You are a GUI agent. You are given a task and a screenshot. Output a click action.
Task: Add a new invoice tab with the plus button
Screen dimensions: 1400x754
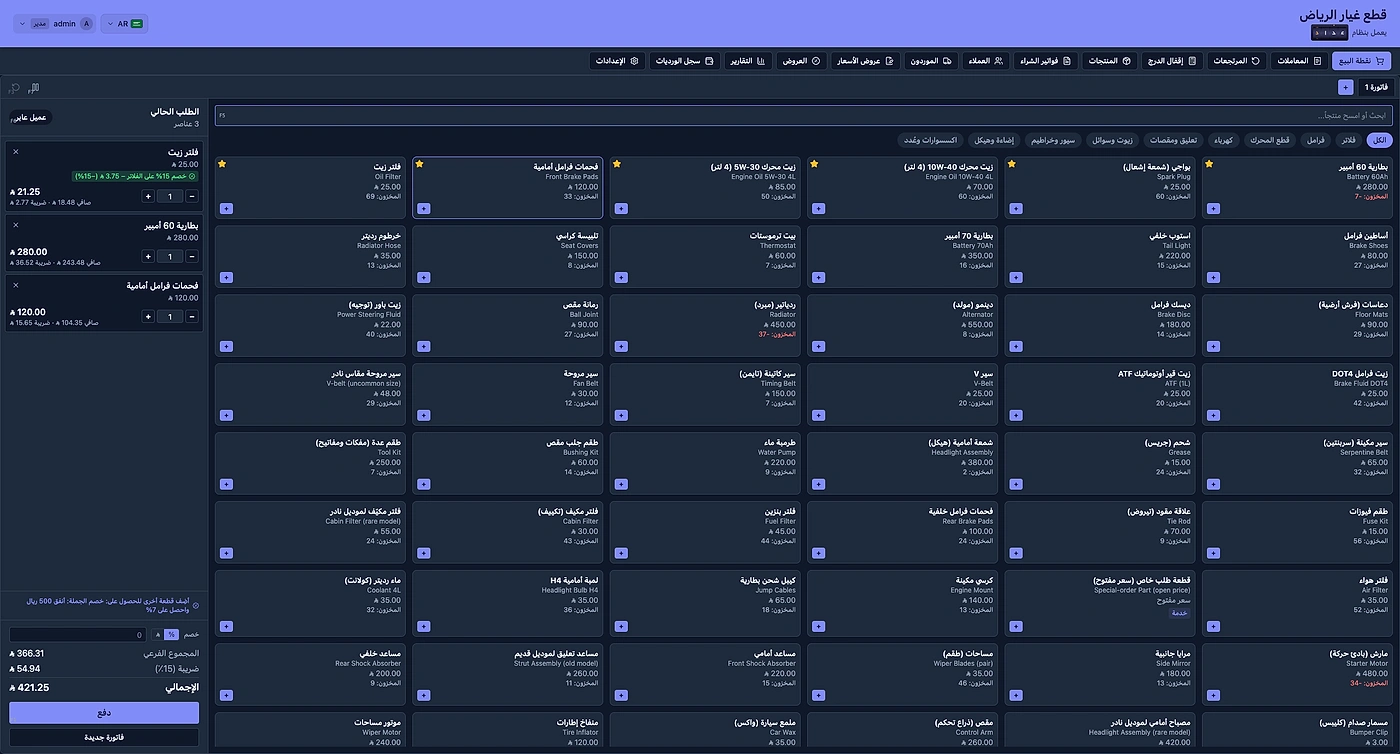coord(1345,87)
